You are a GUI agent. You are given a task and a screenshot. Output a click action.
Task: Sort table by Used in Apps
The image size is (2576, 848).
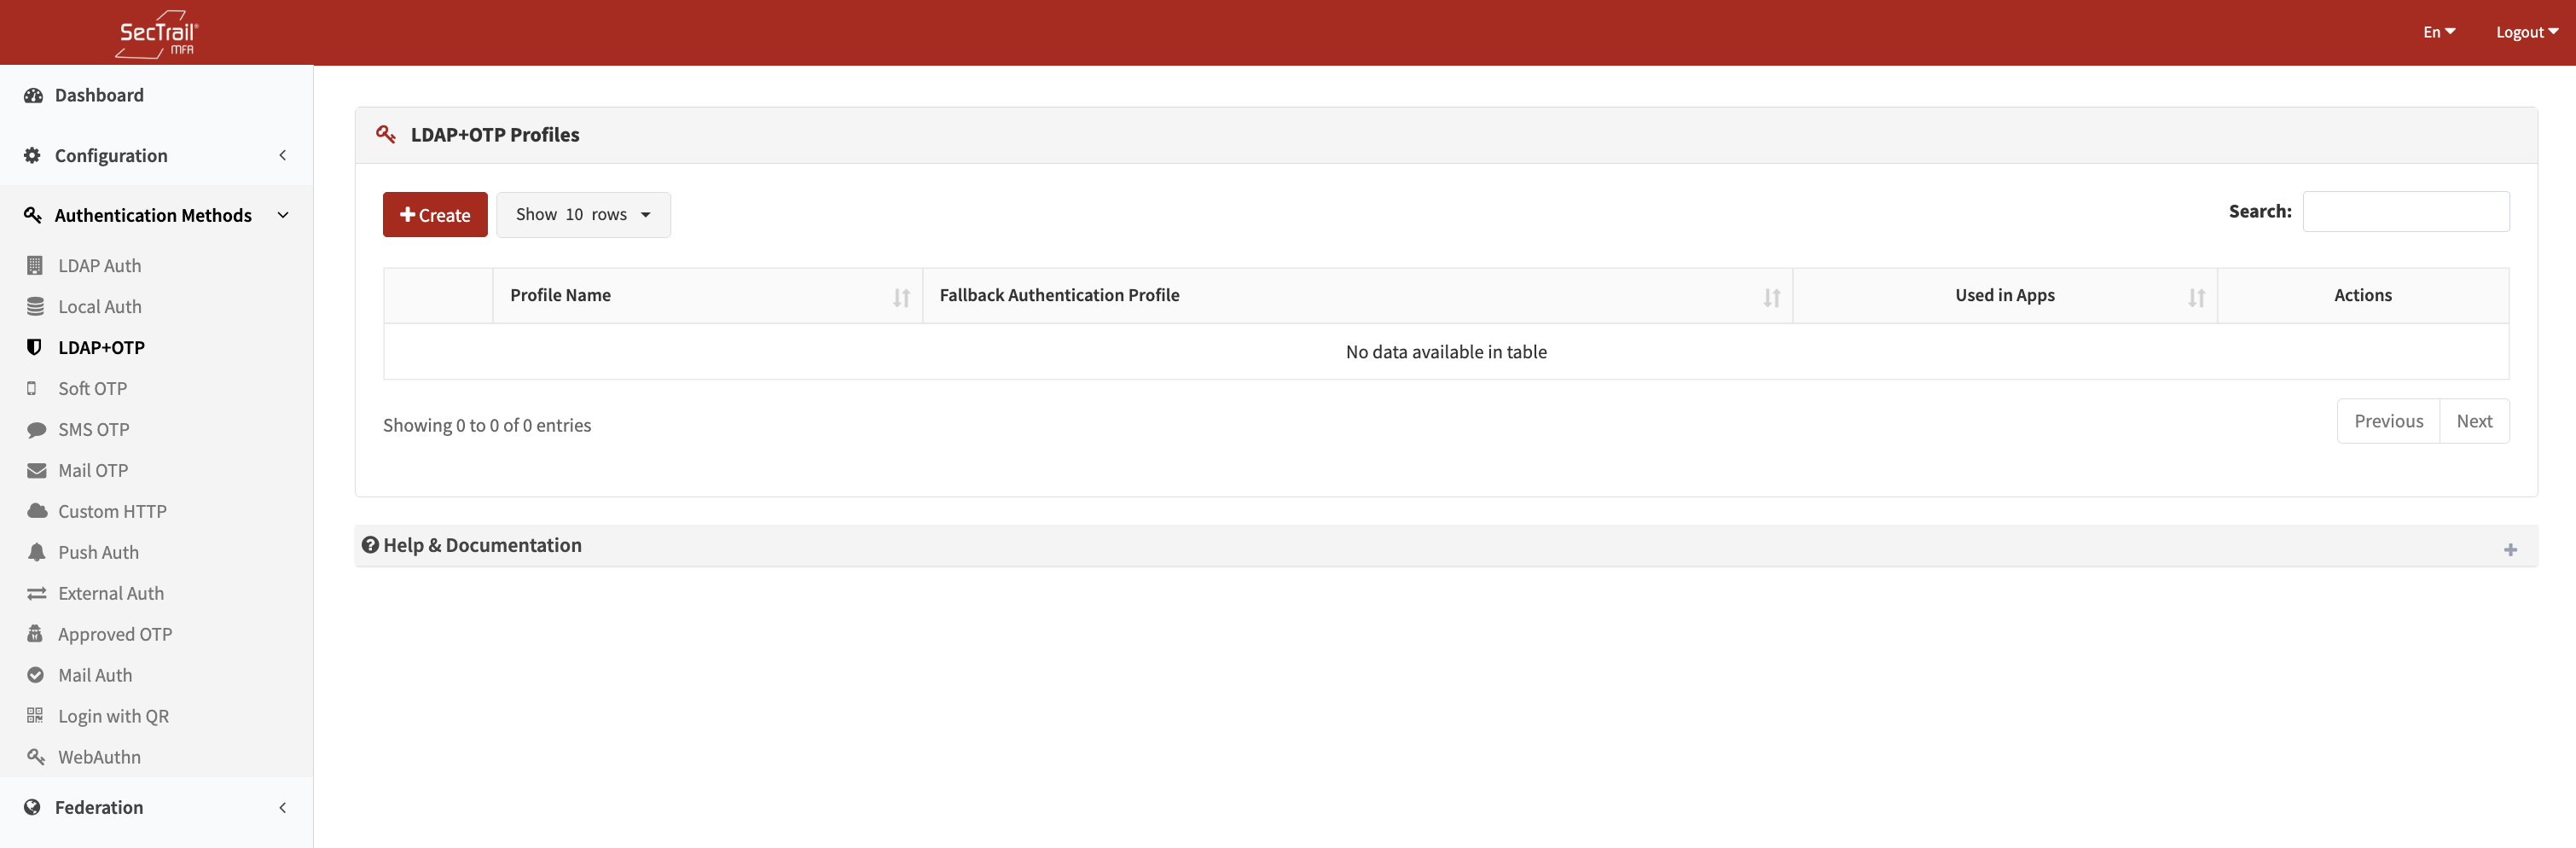2004,296
